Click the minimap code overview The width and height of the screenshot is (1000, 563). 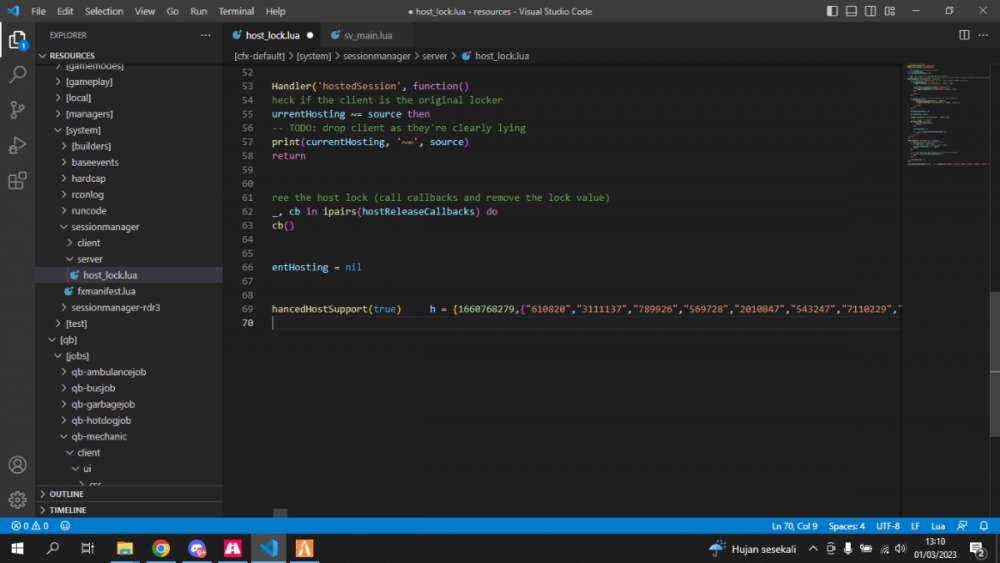pyautogui.click(x=940, y=115)
